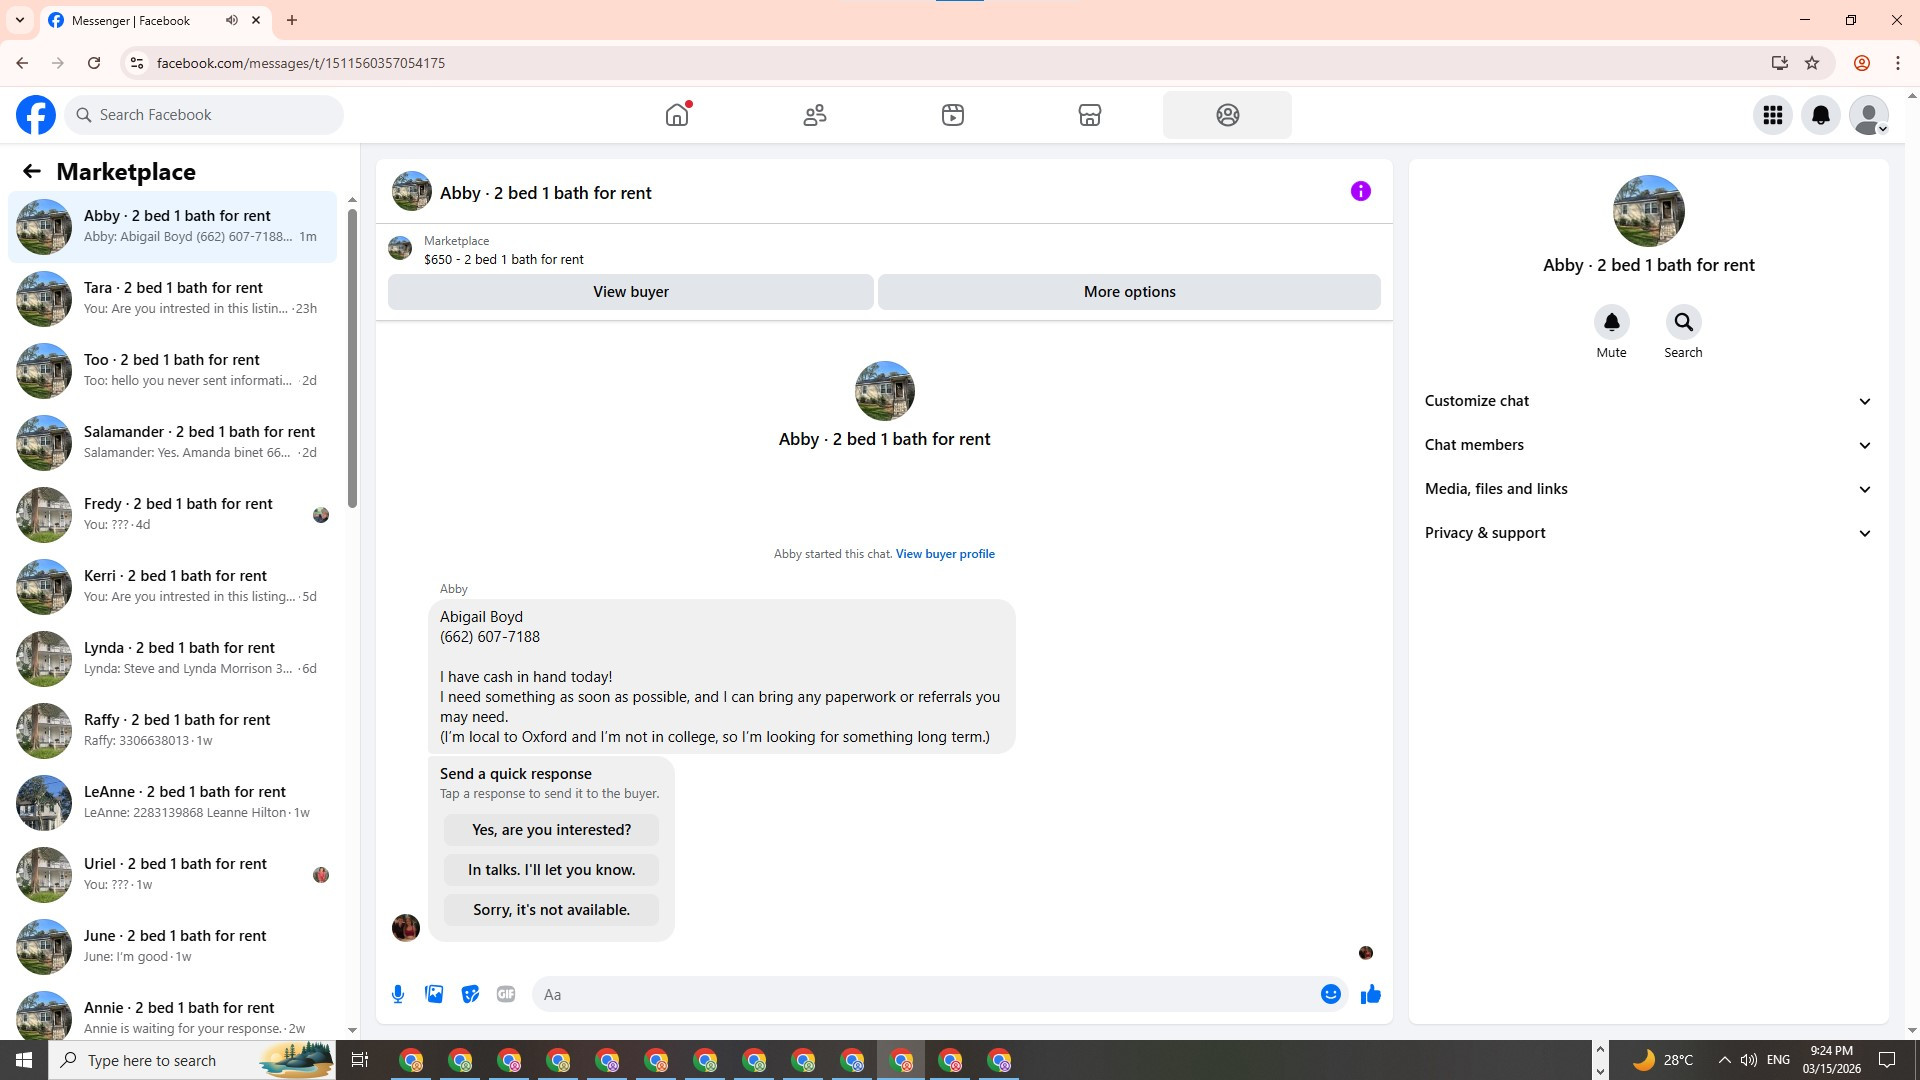The width and height of the screenshot is (1920, 1080).
Task: Open the Reels video tab
Action: click(x=953, y=115)
